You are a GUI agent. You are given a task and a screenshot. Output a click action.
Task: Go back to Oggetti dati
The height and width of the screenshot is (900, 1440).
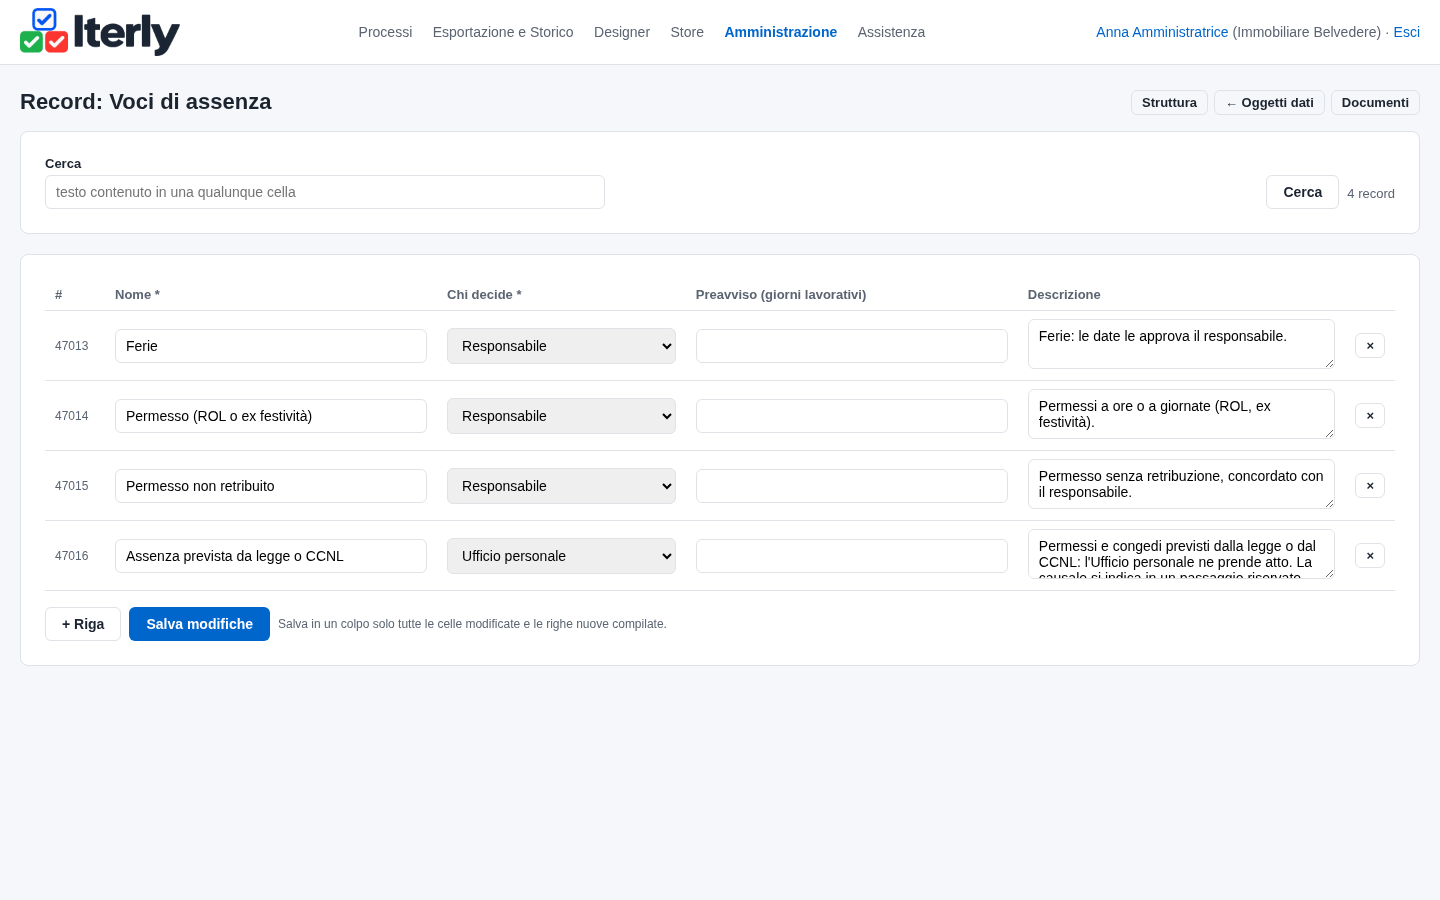click(1269, 103)
